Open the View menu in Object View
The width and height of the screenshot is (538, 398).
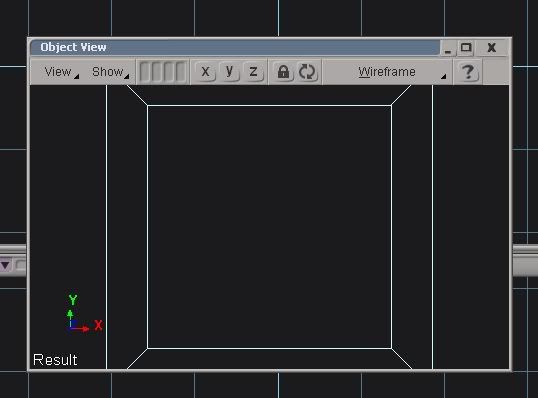point(61,72)
